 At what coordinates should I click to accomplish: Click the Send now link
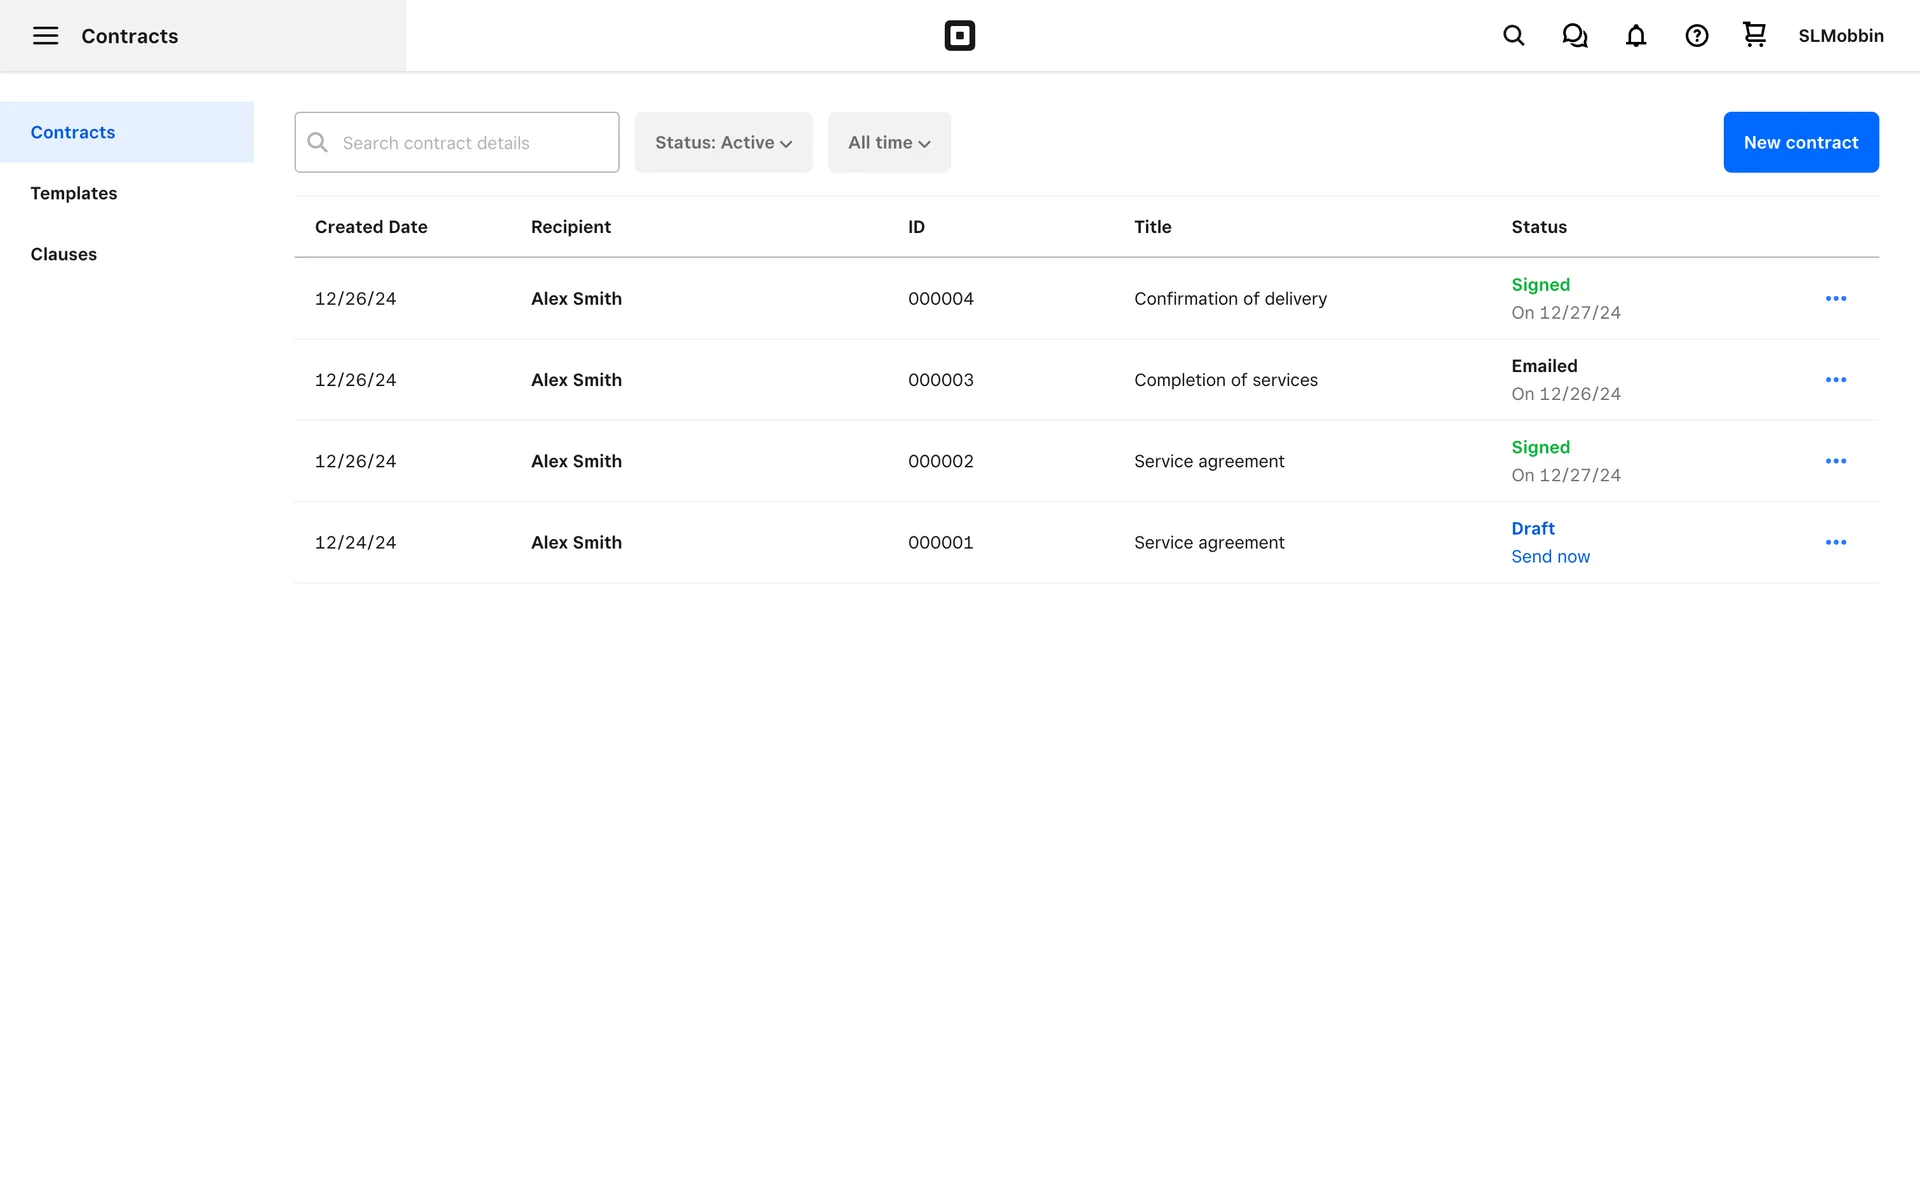tap(1550, 557)
